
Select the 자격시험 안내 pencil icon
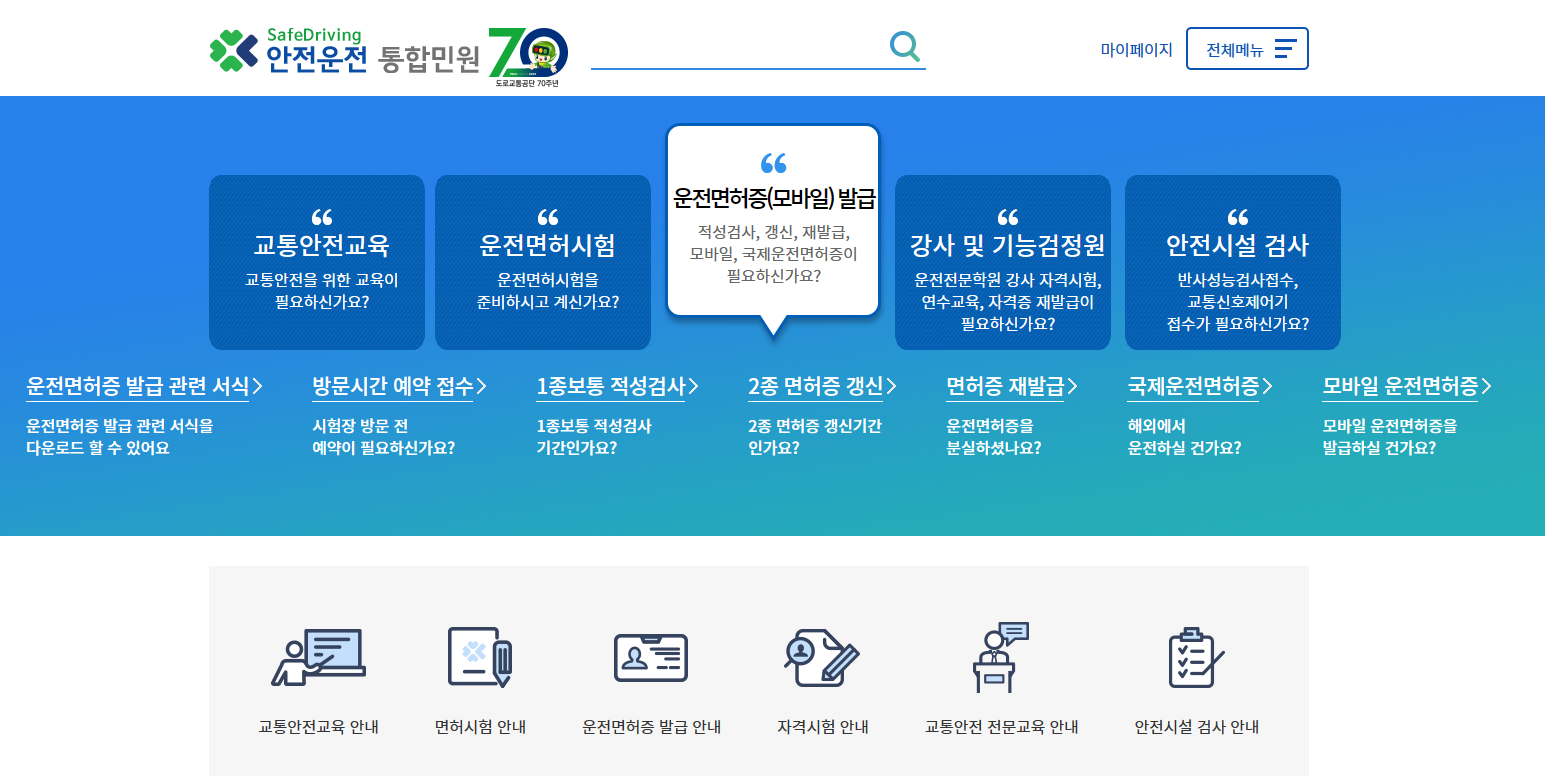pyautogui.click(x=820, y=655)
